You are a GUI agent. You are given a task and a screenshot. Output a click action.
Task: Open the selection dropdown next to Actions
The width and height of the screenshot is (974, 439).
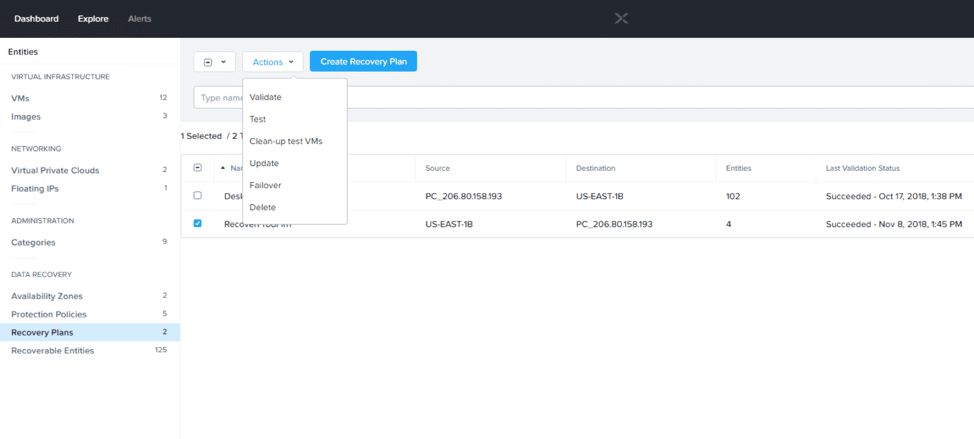[214, 62]
